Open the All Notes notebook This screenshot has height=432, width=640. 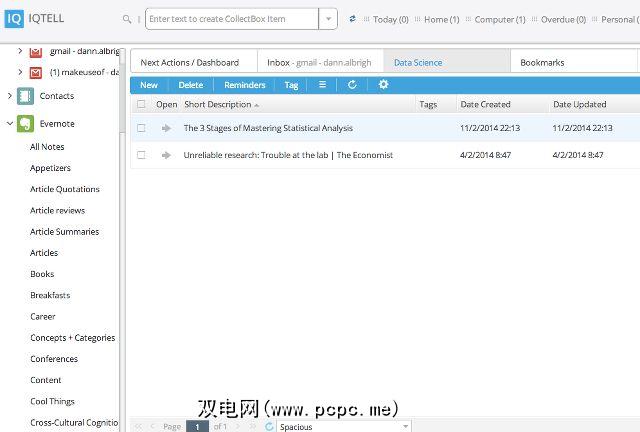click(47, 147)
